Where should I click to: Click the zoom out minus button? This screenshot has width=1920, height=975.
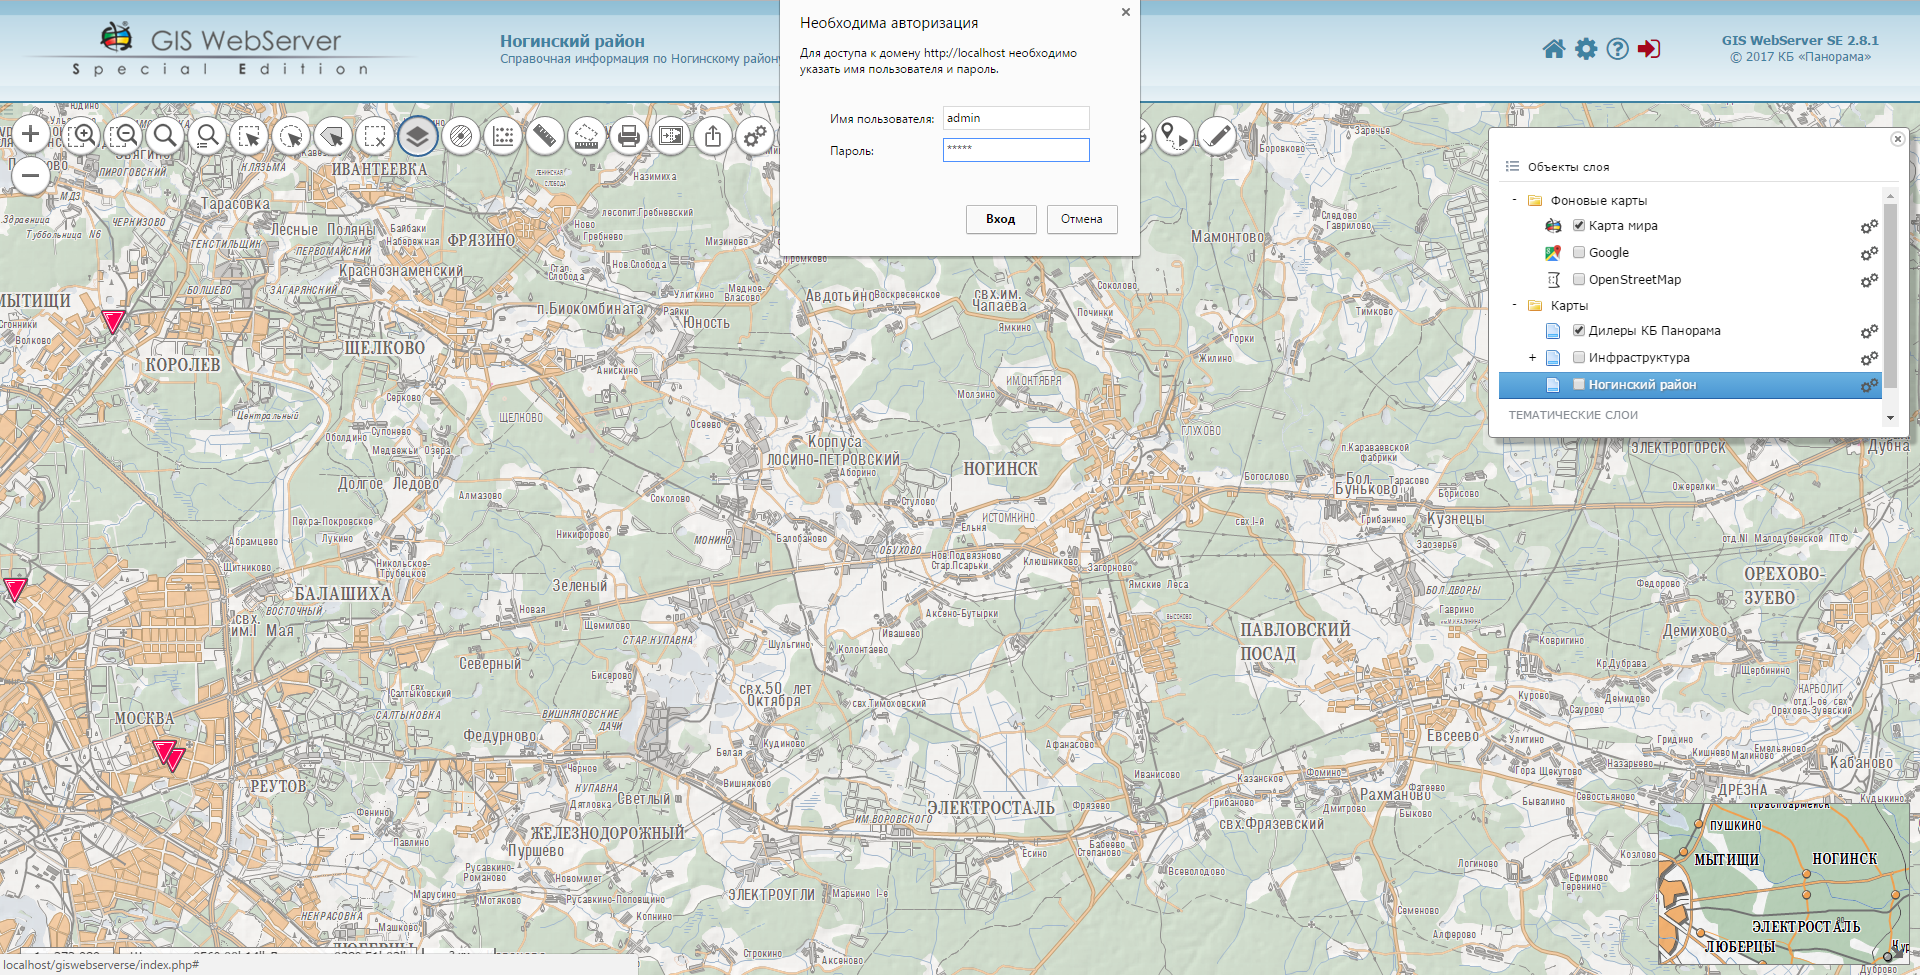31,176
